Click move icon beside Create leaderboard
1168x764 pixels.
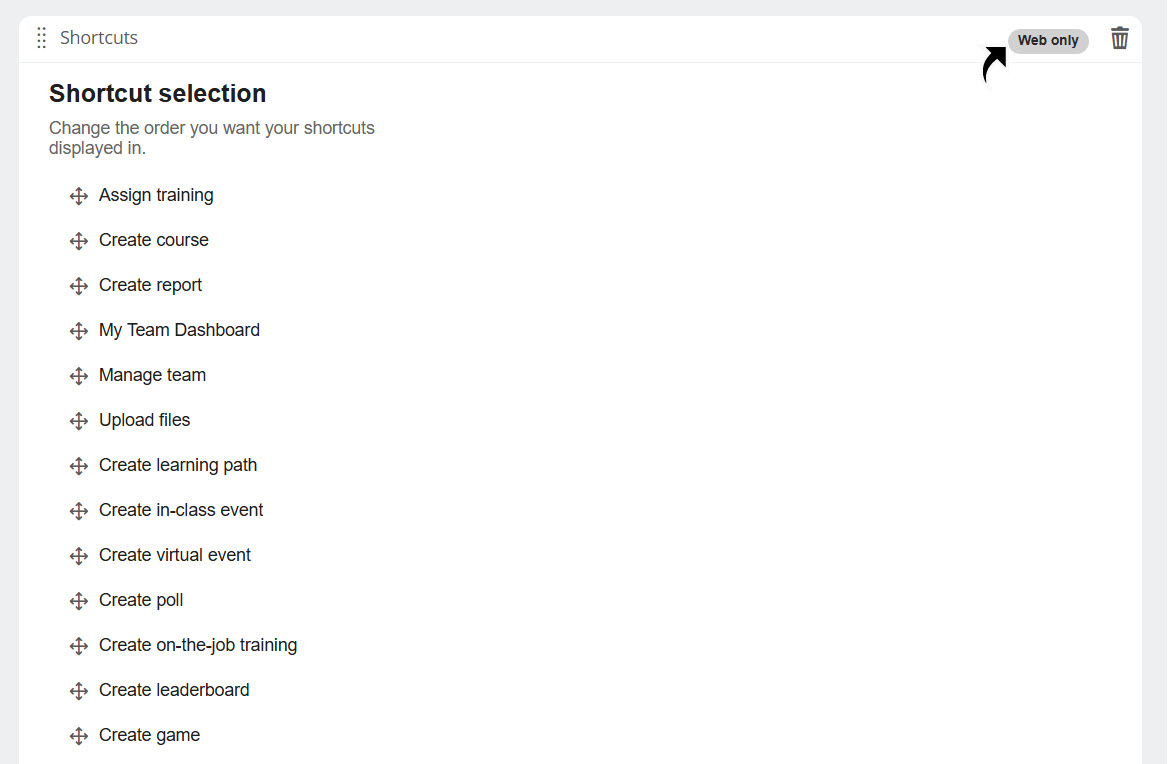(x=79, y=691)
